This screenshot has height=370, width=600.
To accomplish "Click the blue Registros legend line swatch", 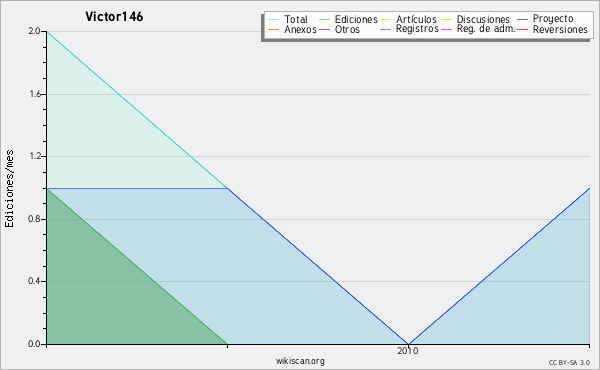I will coord(386,29).
